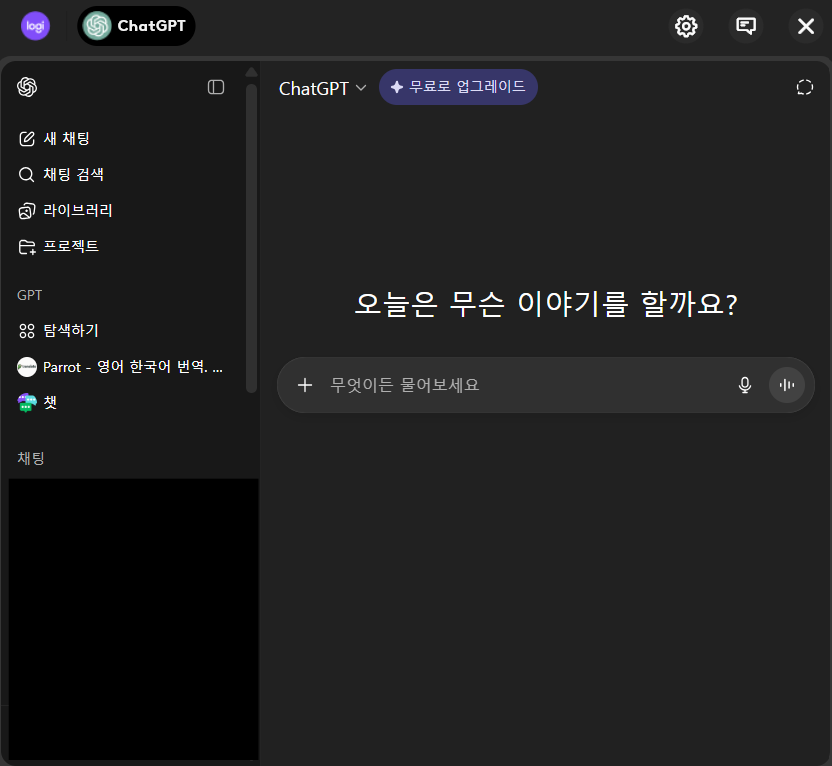Image resolution: width=832 pixels, height=766 pixels.
Task: Select the ChatGPT tab in top bar
Action: (137, 26)
